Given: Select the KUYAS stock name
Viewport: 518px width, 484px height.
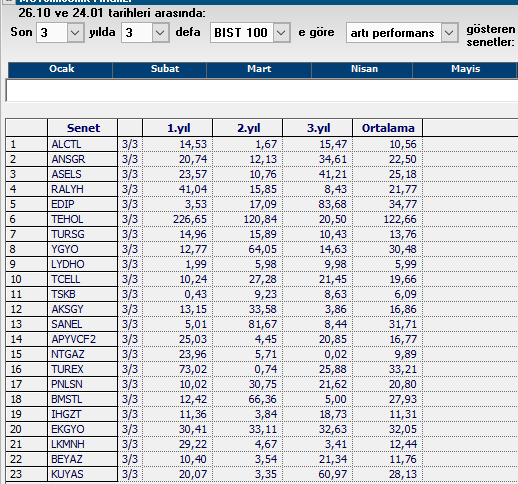Looking at the screenshot, I should 67,474.
